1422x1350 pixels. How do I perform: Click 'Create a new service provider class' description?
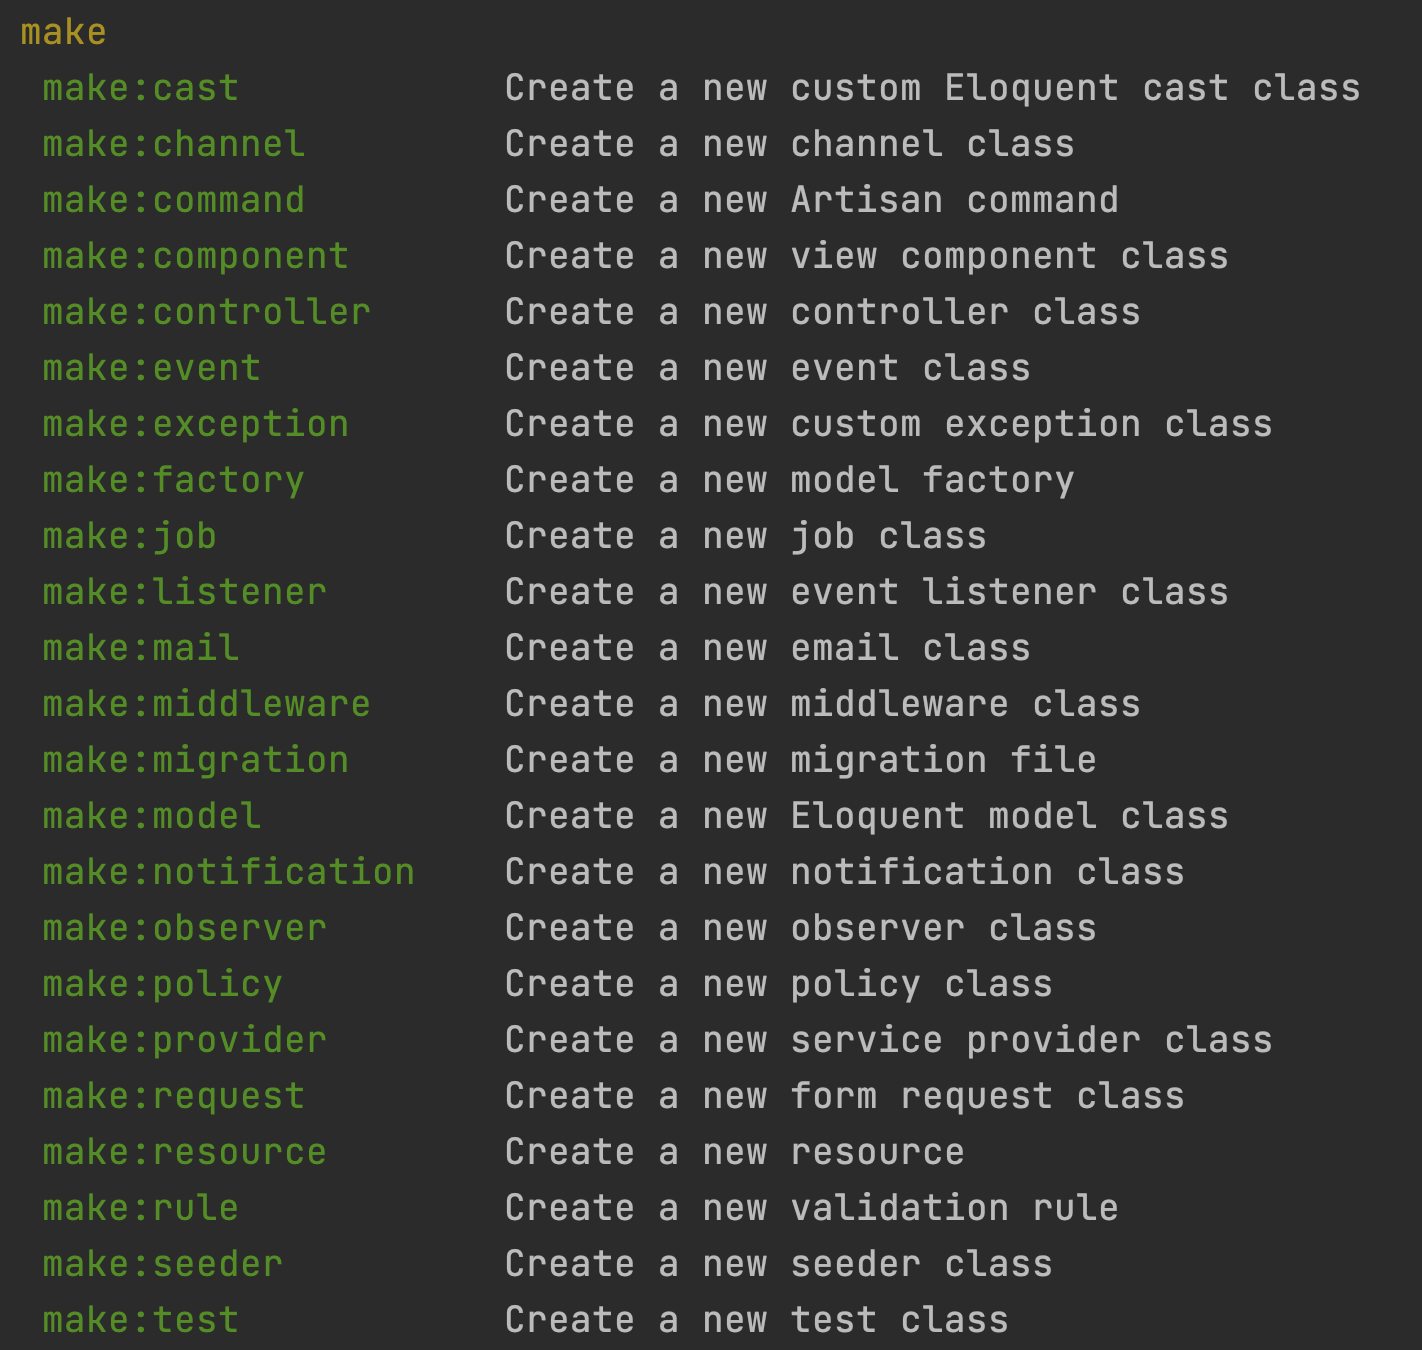tap(889, 1040)
